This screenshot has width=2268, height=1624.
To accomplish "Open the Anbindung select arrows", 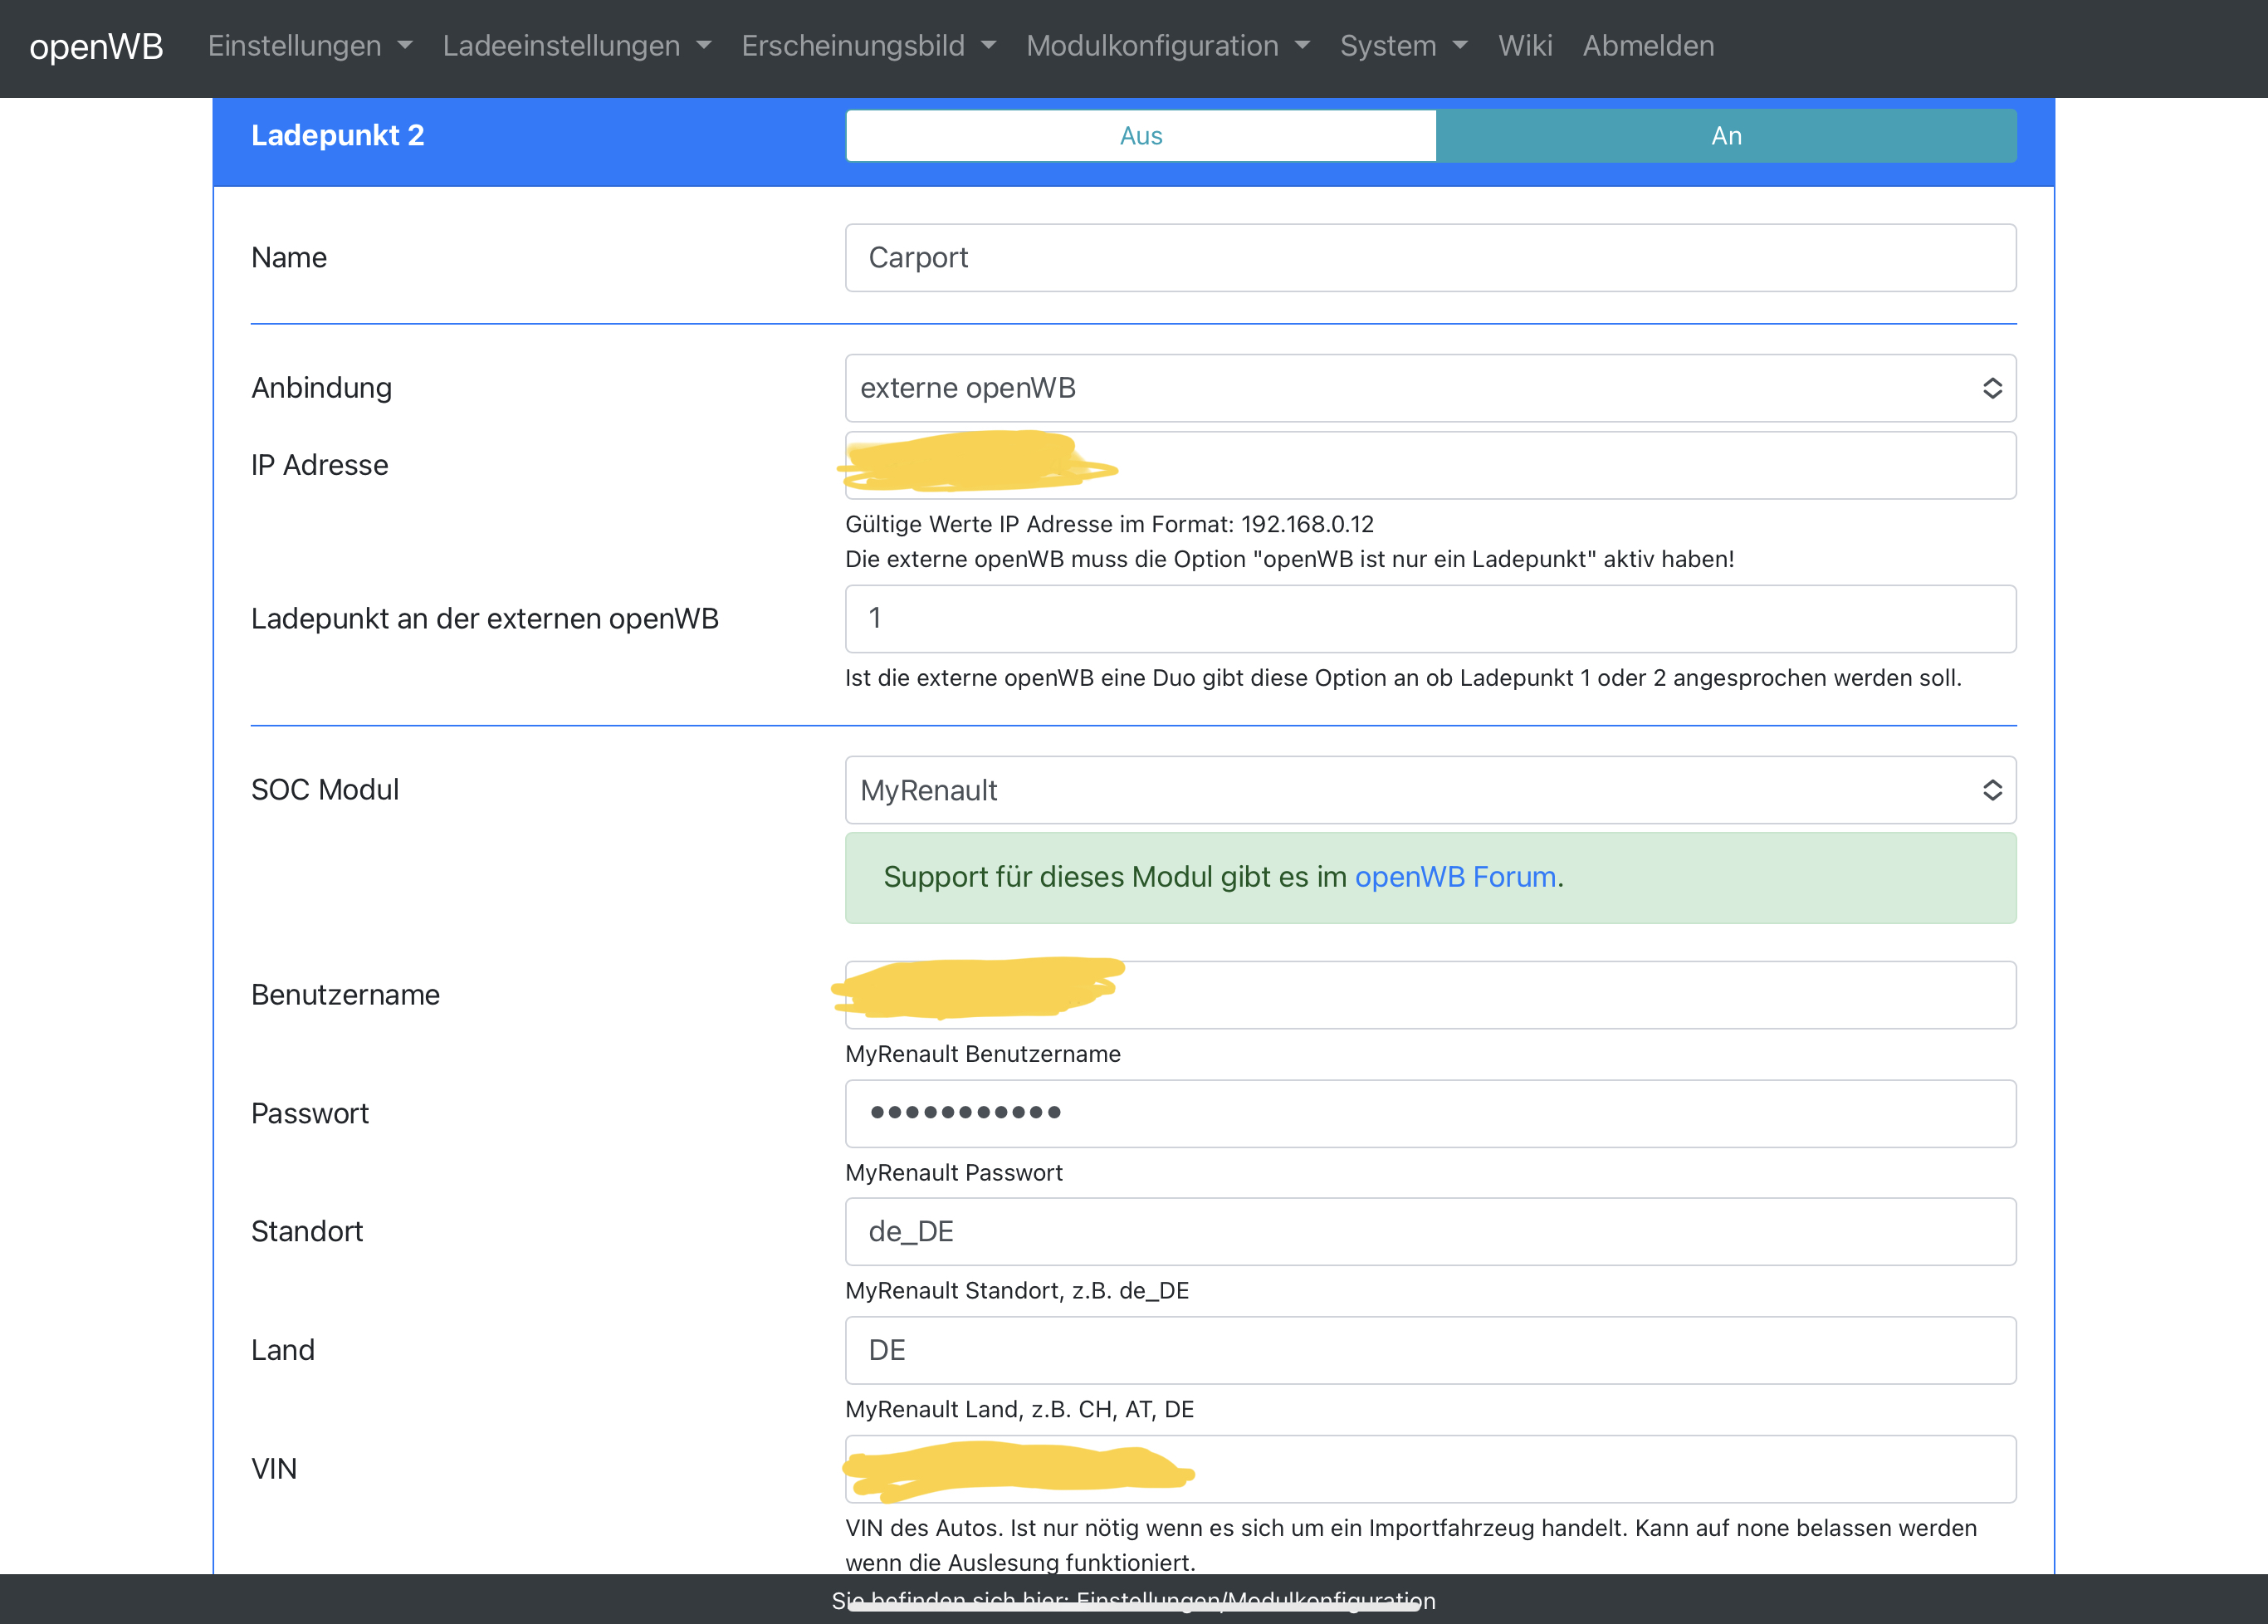I will (1991, 388).
